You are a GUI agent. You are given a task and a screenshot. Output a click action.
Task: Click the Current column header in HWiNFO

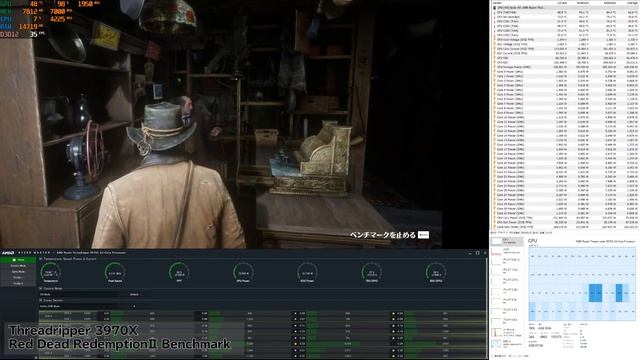point(562,3)
